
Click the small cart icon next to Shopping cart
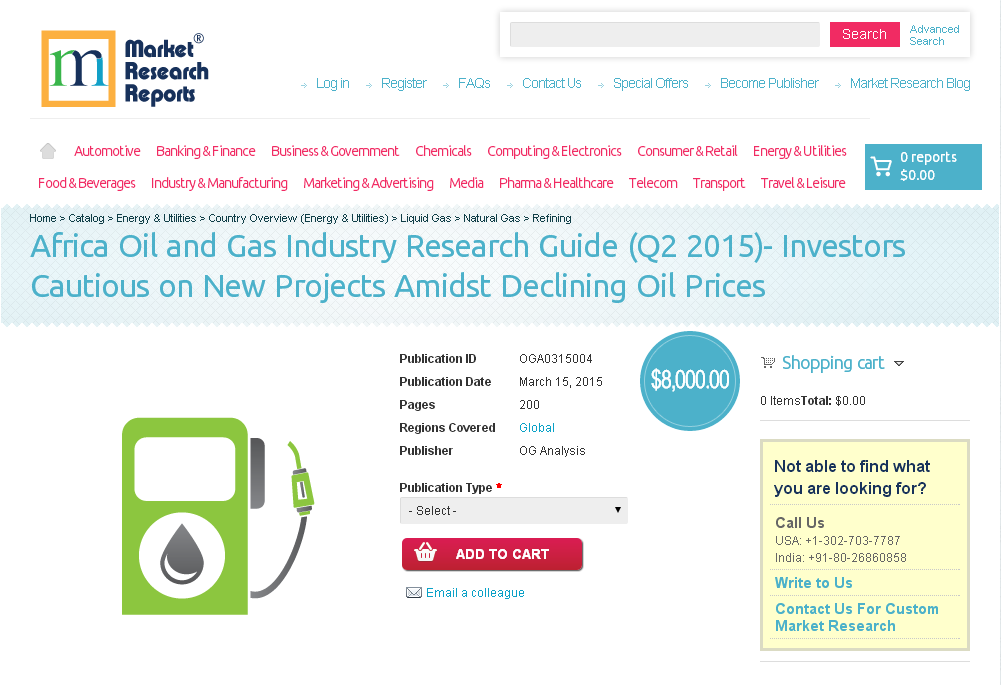tap(768, 362)
